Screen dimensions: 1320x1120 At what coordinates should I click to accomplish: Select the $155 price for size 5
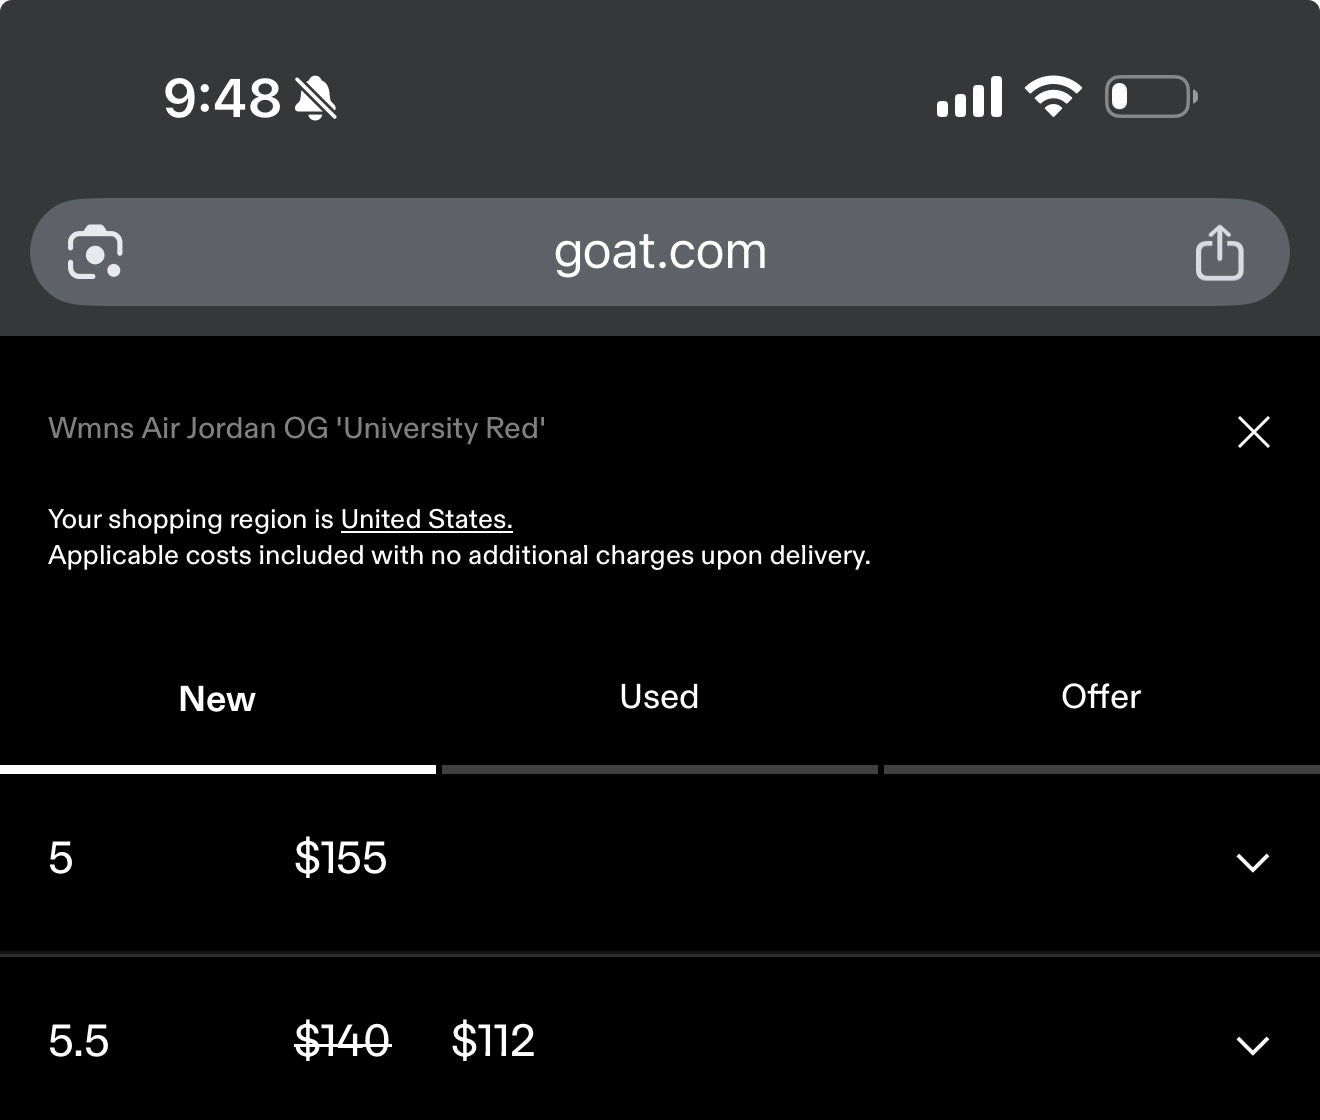[340, 858]
